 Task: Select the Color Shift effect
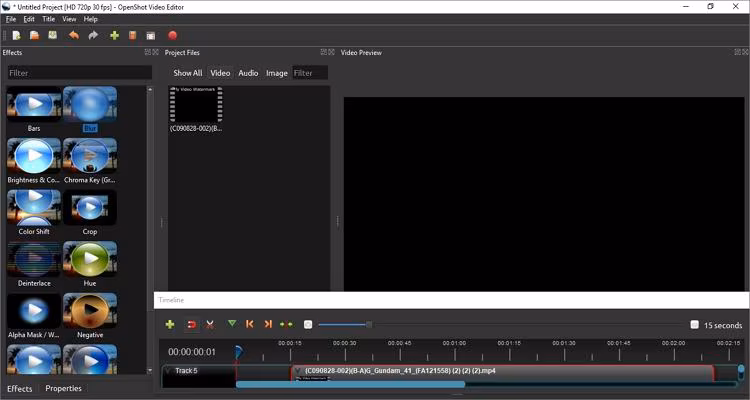coord(34,212)
